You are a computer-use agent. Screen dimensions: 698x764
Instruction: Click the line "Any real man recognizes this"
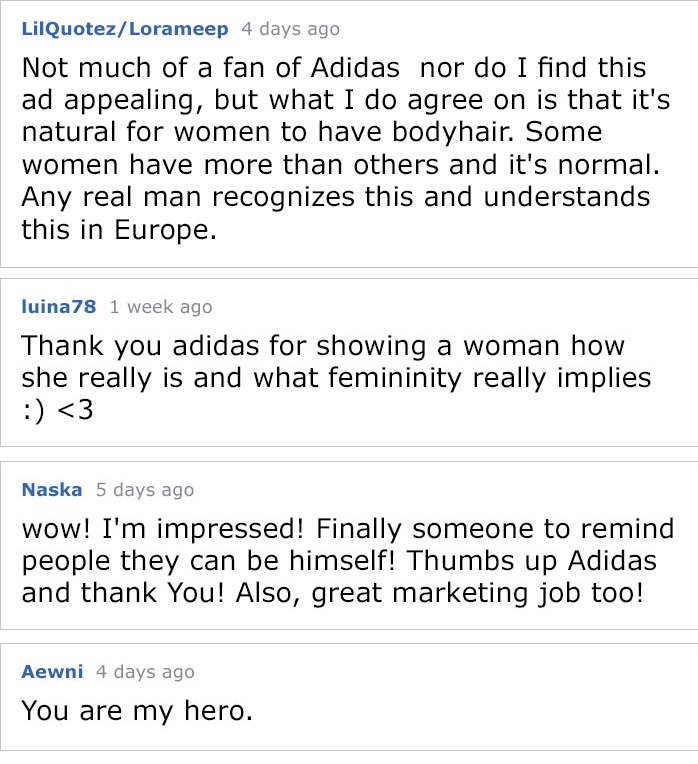pyautogui.click(x=336, y=197)
